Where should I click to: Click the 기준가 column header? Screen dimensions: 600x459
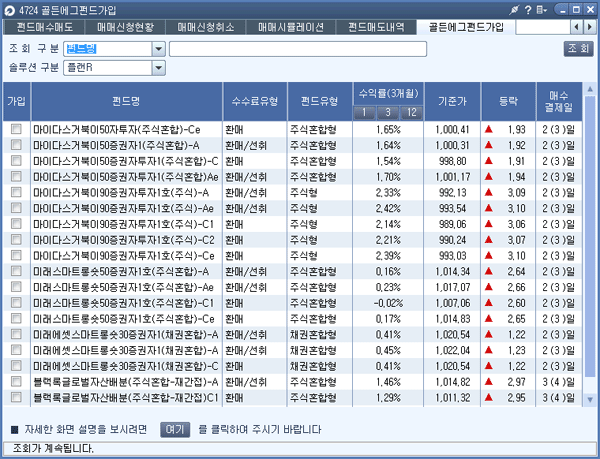click(x=452, y=101)
